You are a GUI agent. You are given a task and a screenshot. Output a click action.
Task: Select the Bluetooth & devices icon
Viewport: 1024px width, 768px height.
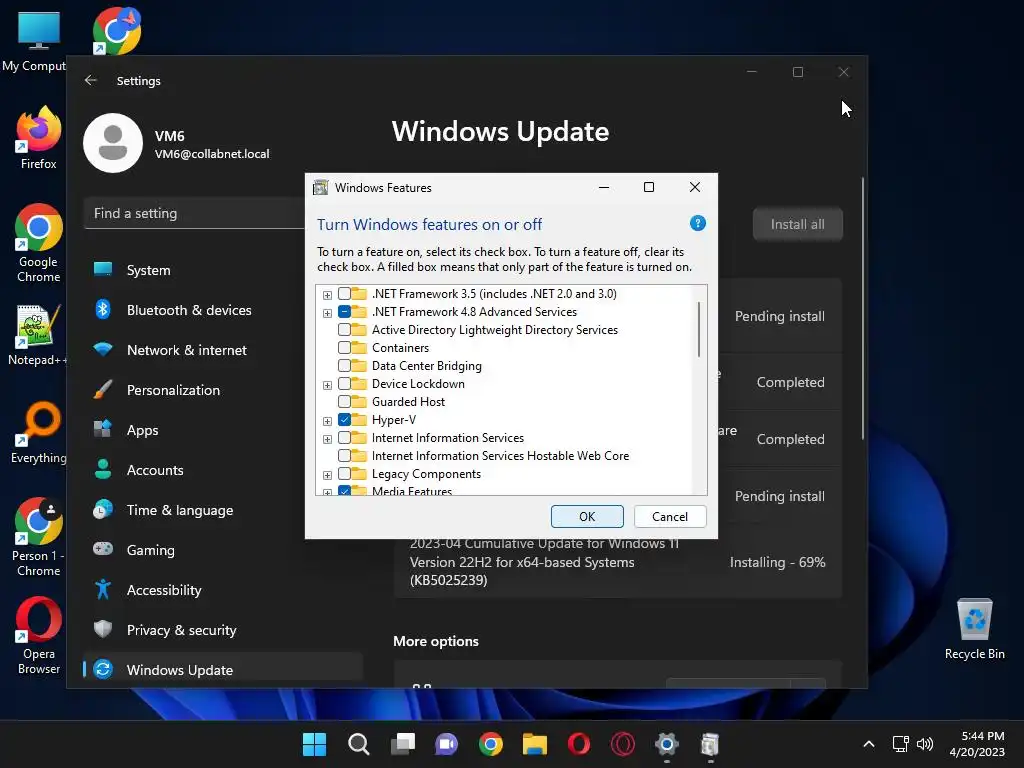pos(103,309)
